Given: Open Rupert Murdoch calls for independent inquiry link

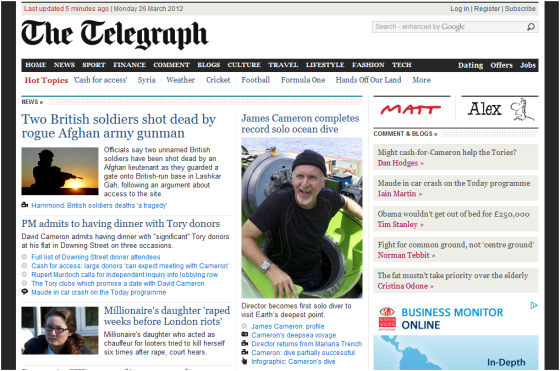Looking at the screenshot, I should pyautogui.click(x=125, y=275).
